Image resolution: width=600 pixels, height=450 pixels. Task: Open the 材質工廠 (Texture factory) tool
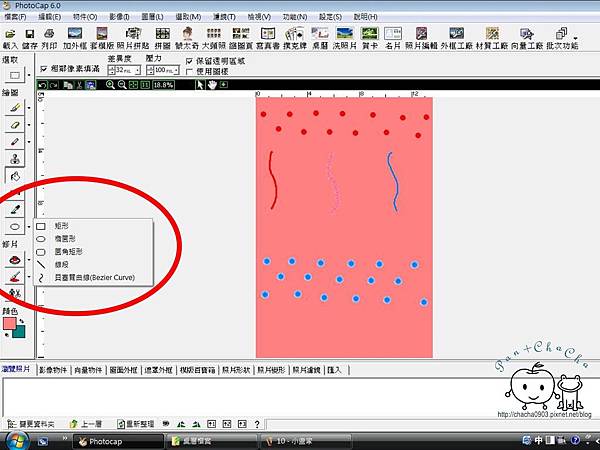(x=492, y=38)
